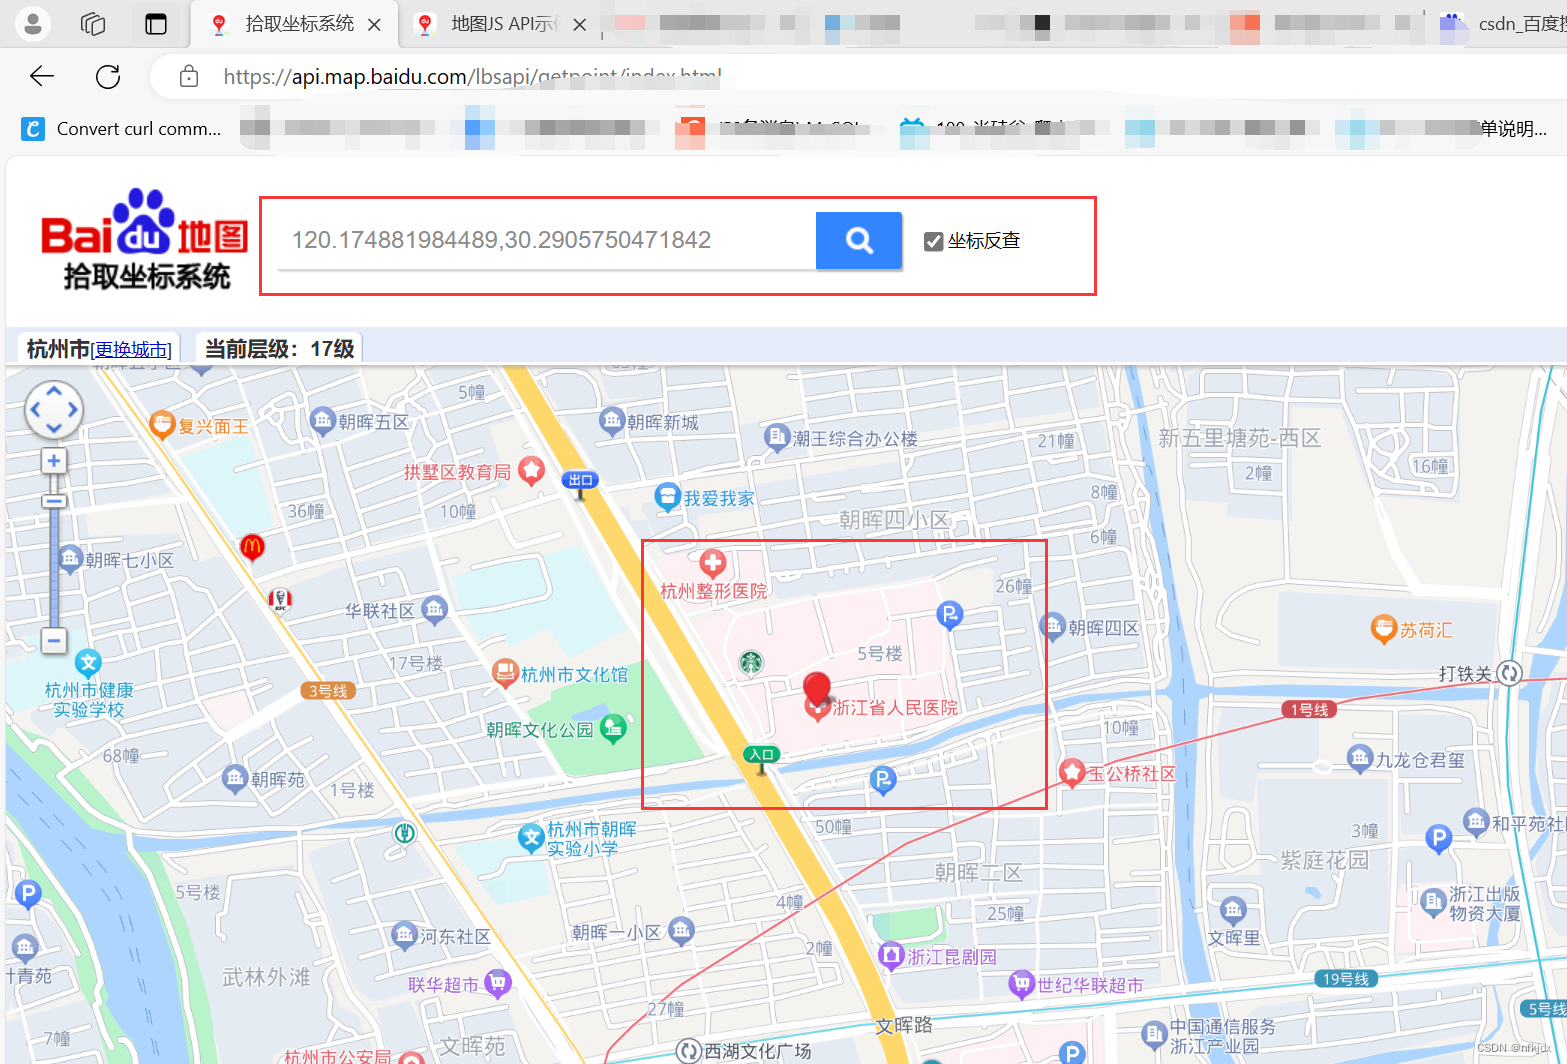Click the 杭州市健康实验学校 school icon
This screenshot has height=1064, width=1567.
pos(89,663)
